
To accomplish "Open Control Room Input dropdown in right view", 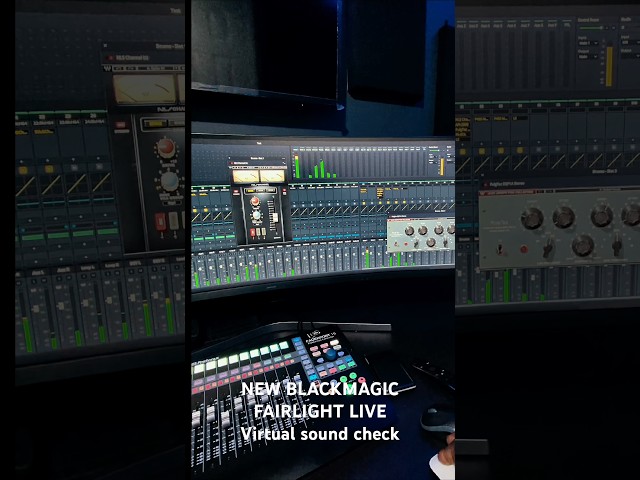I will pyautogui.click(x=588, y=43).
